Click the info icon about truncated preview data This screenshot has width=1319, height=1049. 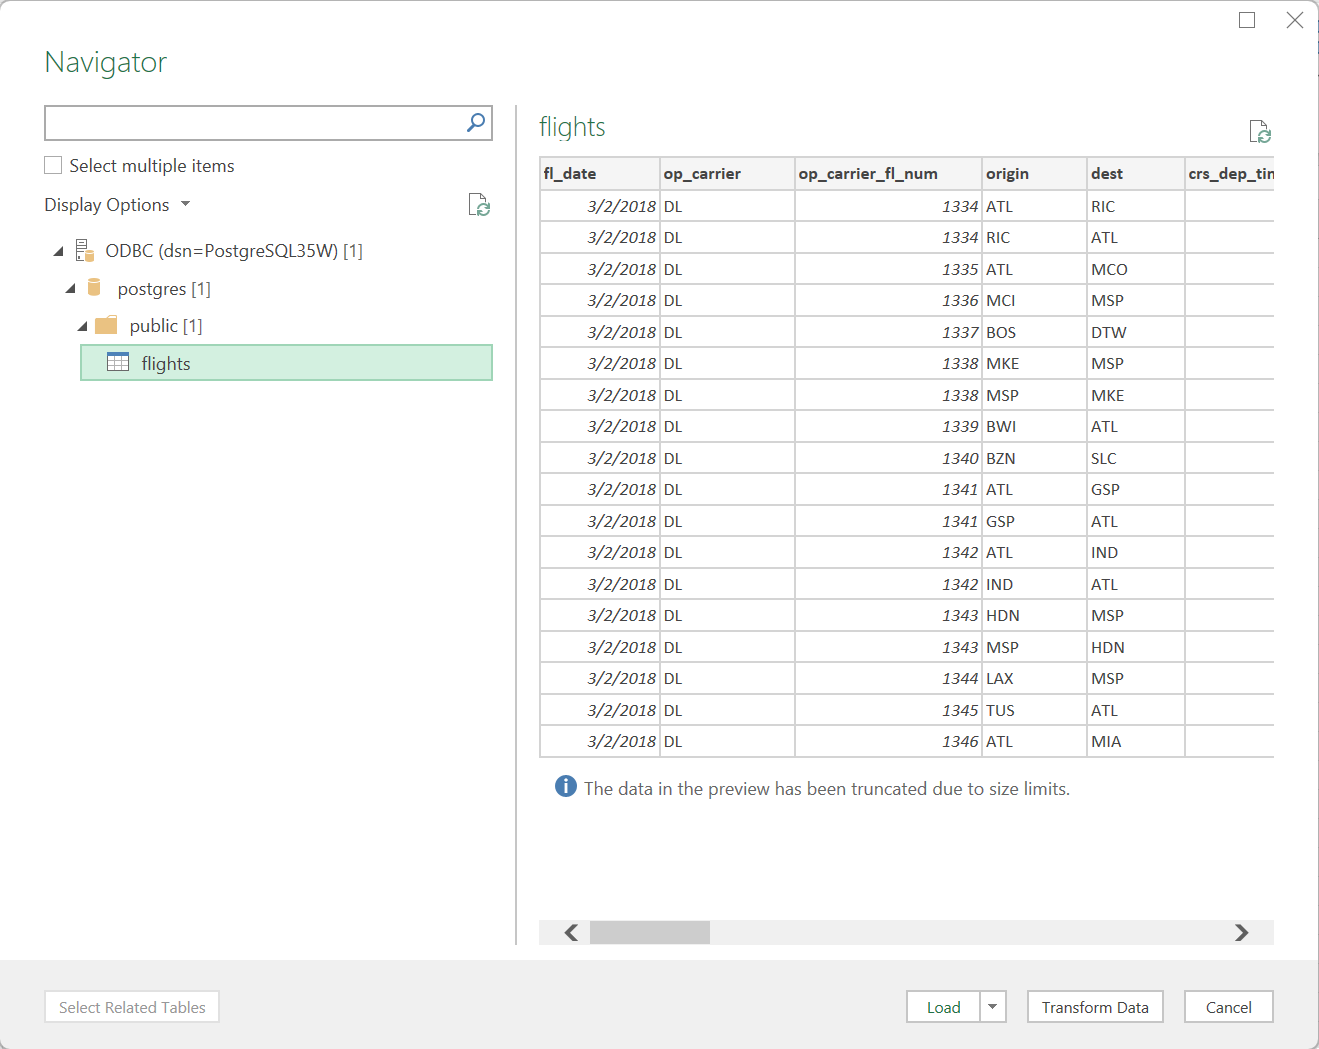click(565, 787)
